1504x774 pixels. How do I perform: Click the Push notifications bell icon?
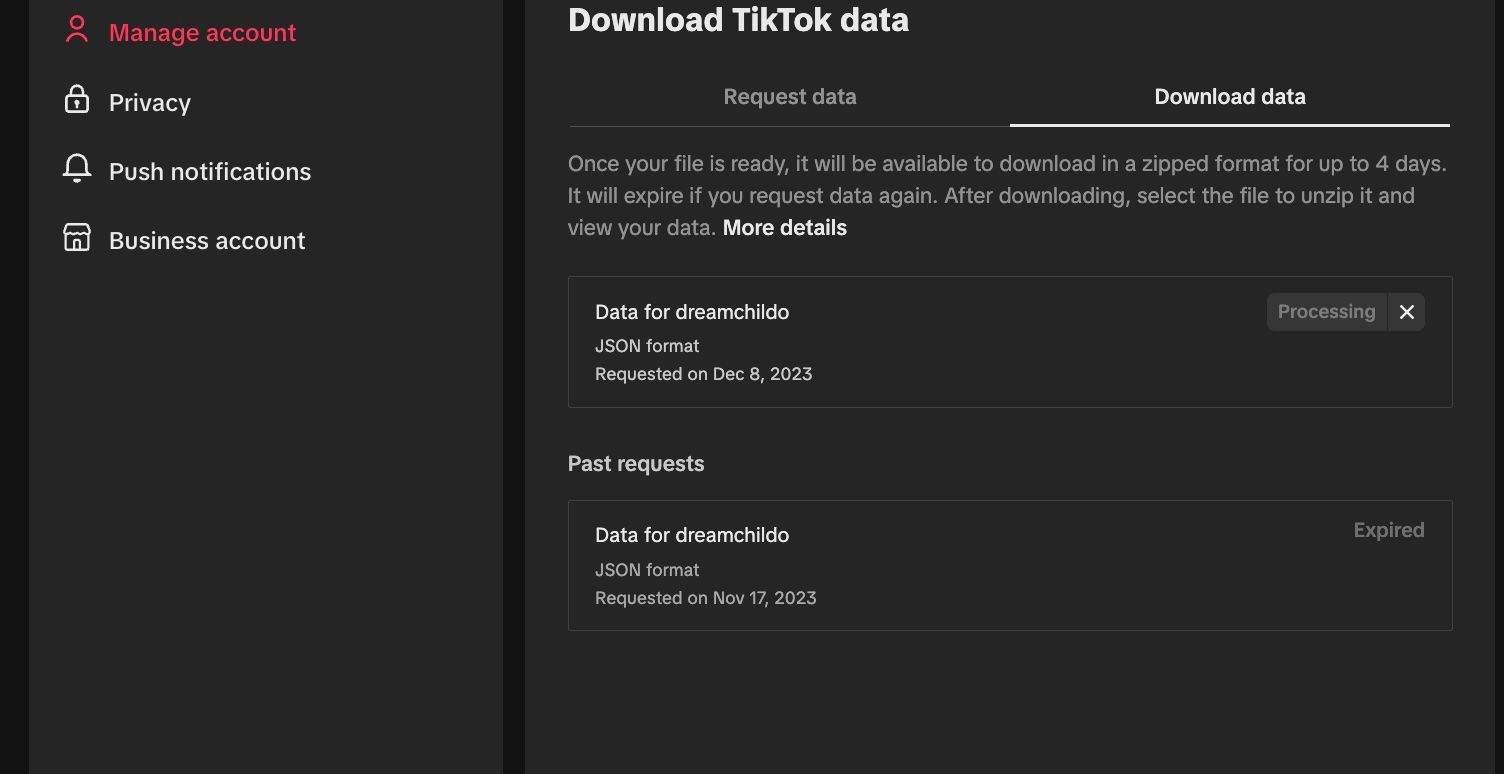click(76, 170)
